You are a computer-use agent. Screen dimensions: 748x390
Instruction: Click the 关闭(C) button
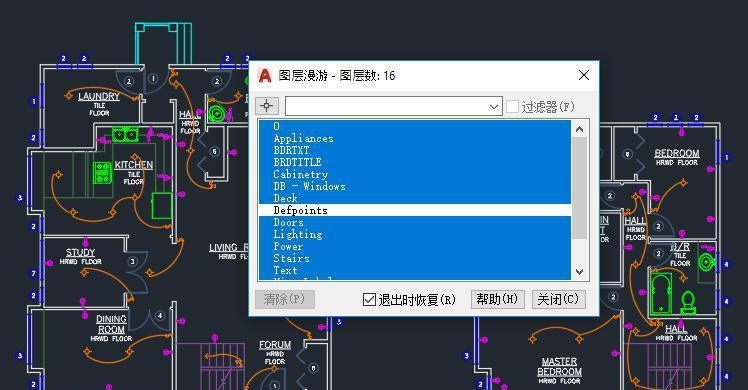pos(558,299)
